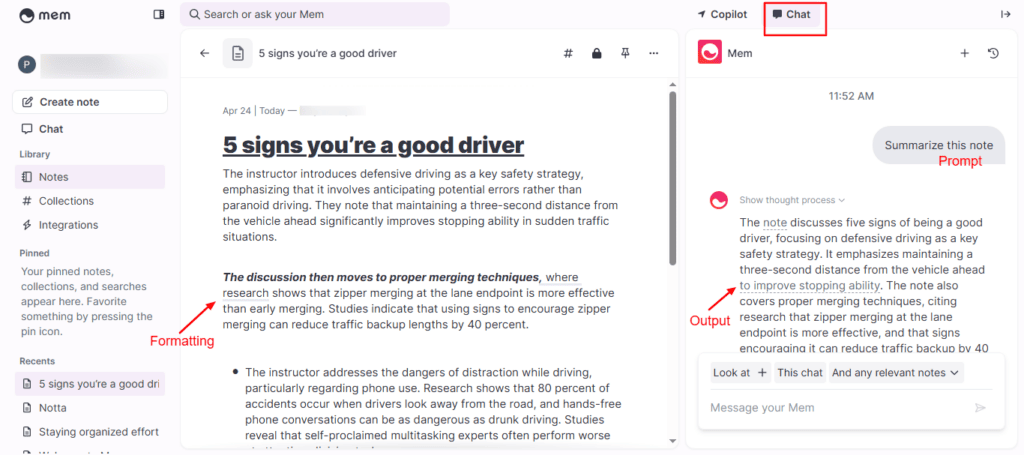This screenshot has width=1024, height=455.
Task: Click 'Look at +' context selector
Action: point(740,373)
